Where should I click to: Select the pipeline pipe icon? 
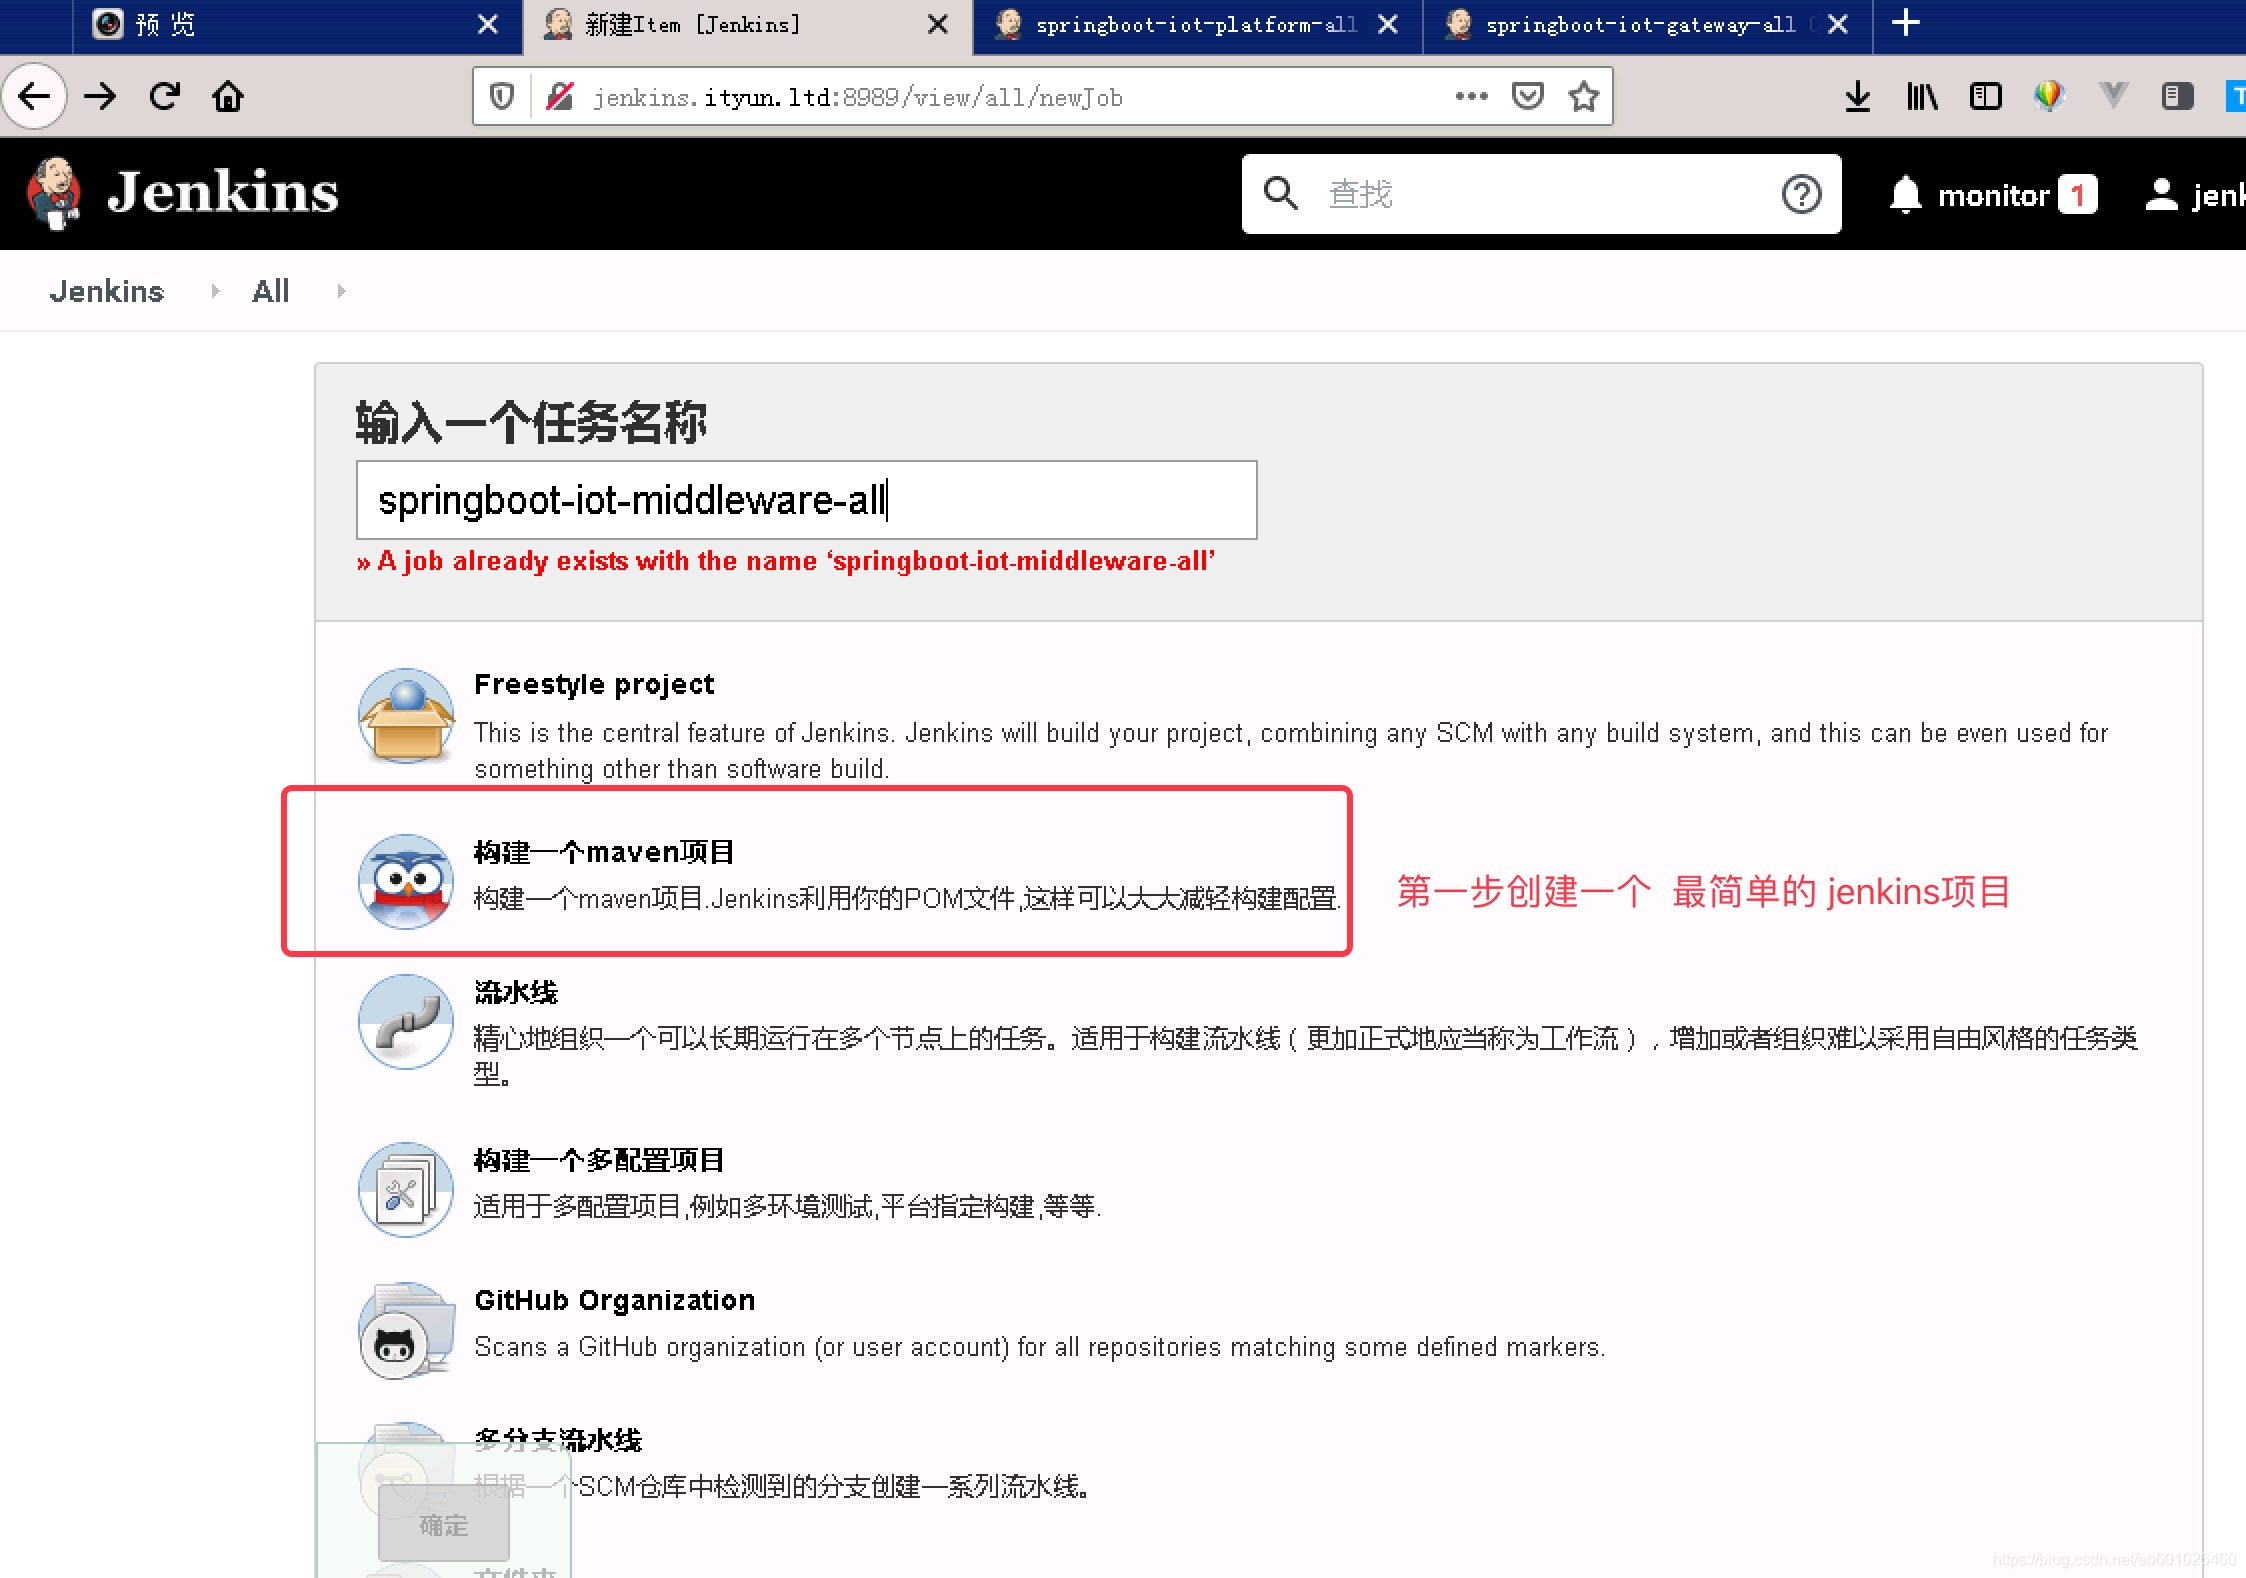coord(406,1022)
